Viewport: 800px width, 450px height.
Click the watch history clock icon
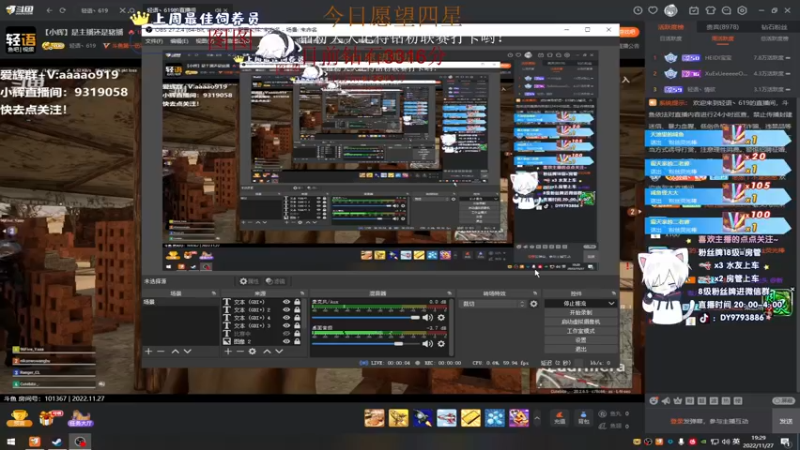638,10
